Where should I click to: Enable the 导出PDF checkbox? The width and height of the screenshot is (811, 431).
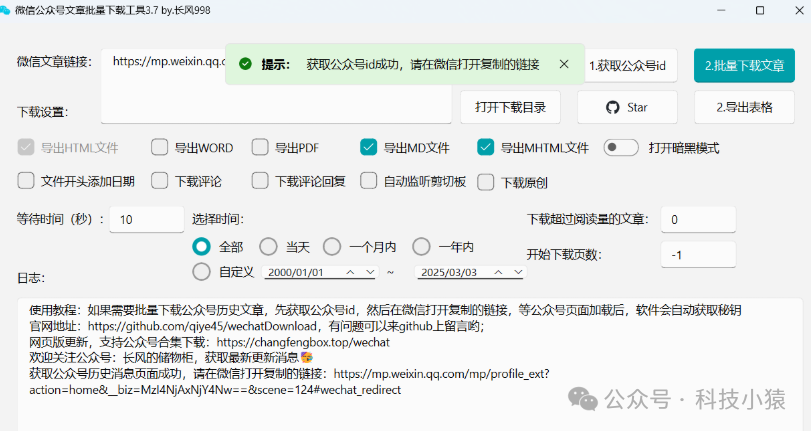[x=260, y=147]
